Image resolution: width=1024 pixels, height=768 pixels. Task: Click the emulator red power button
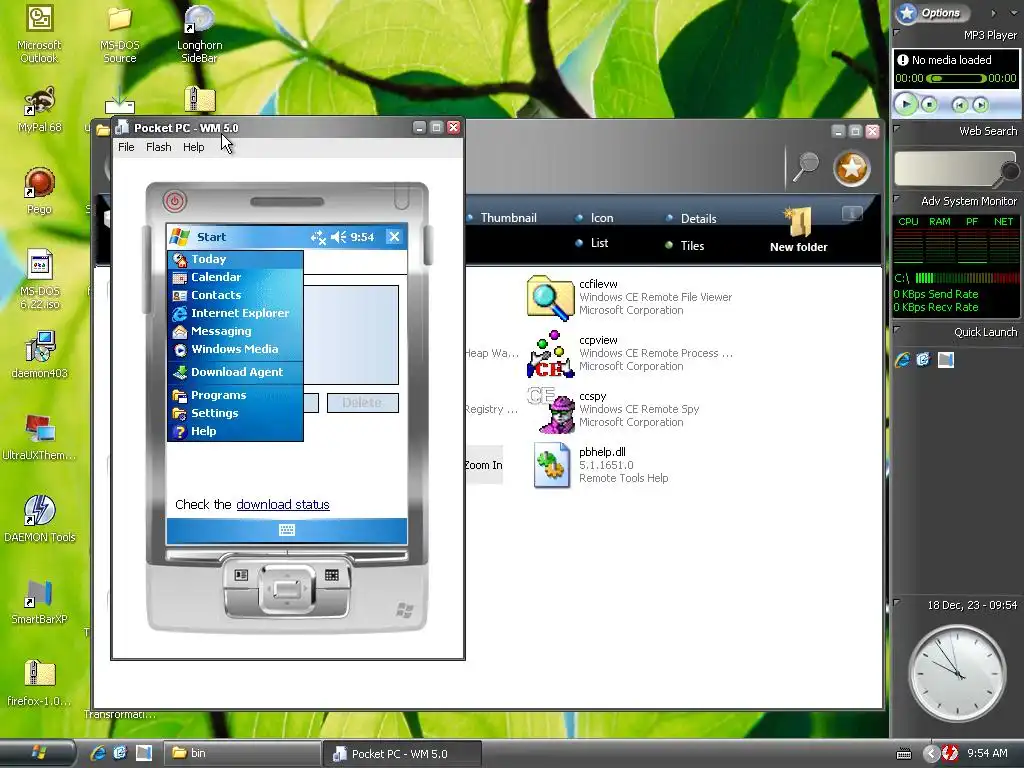coord(174,200)
